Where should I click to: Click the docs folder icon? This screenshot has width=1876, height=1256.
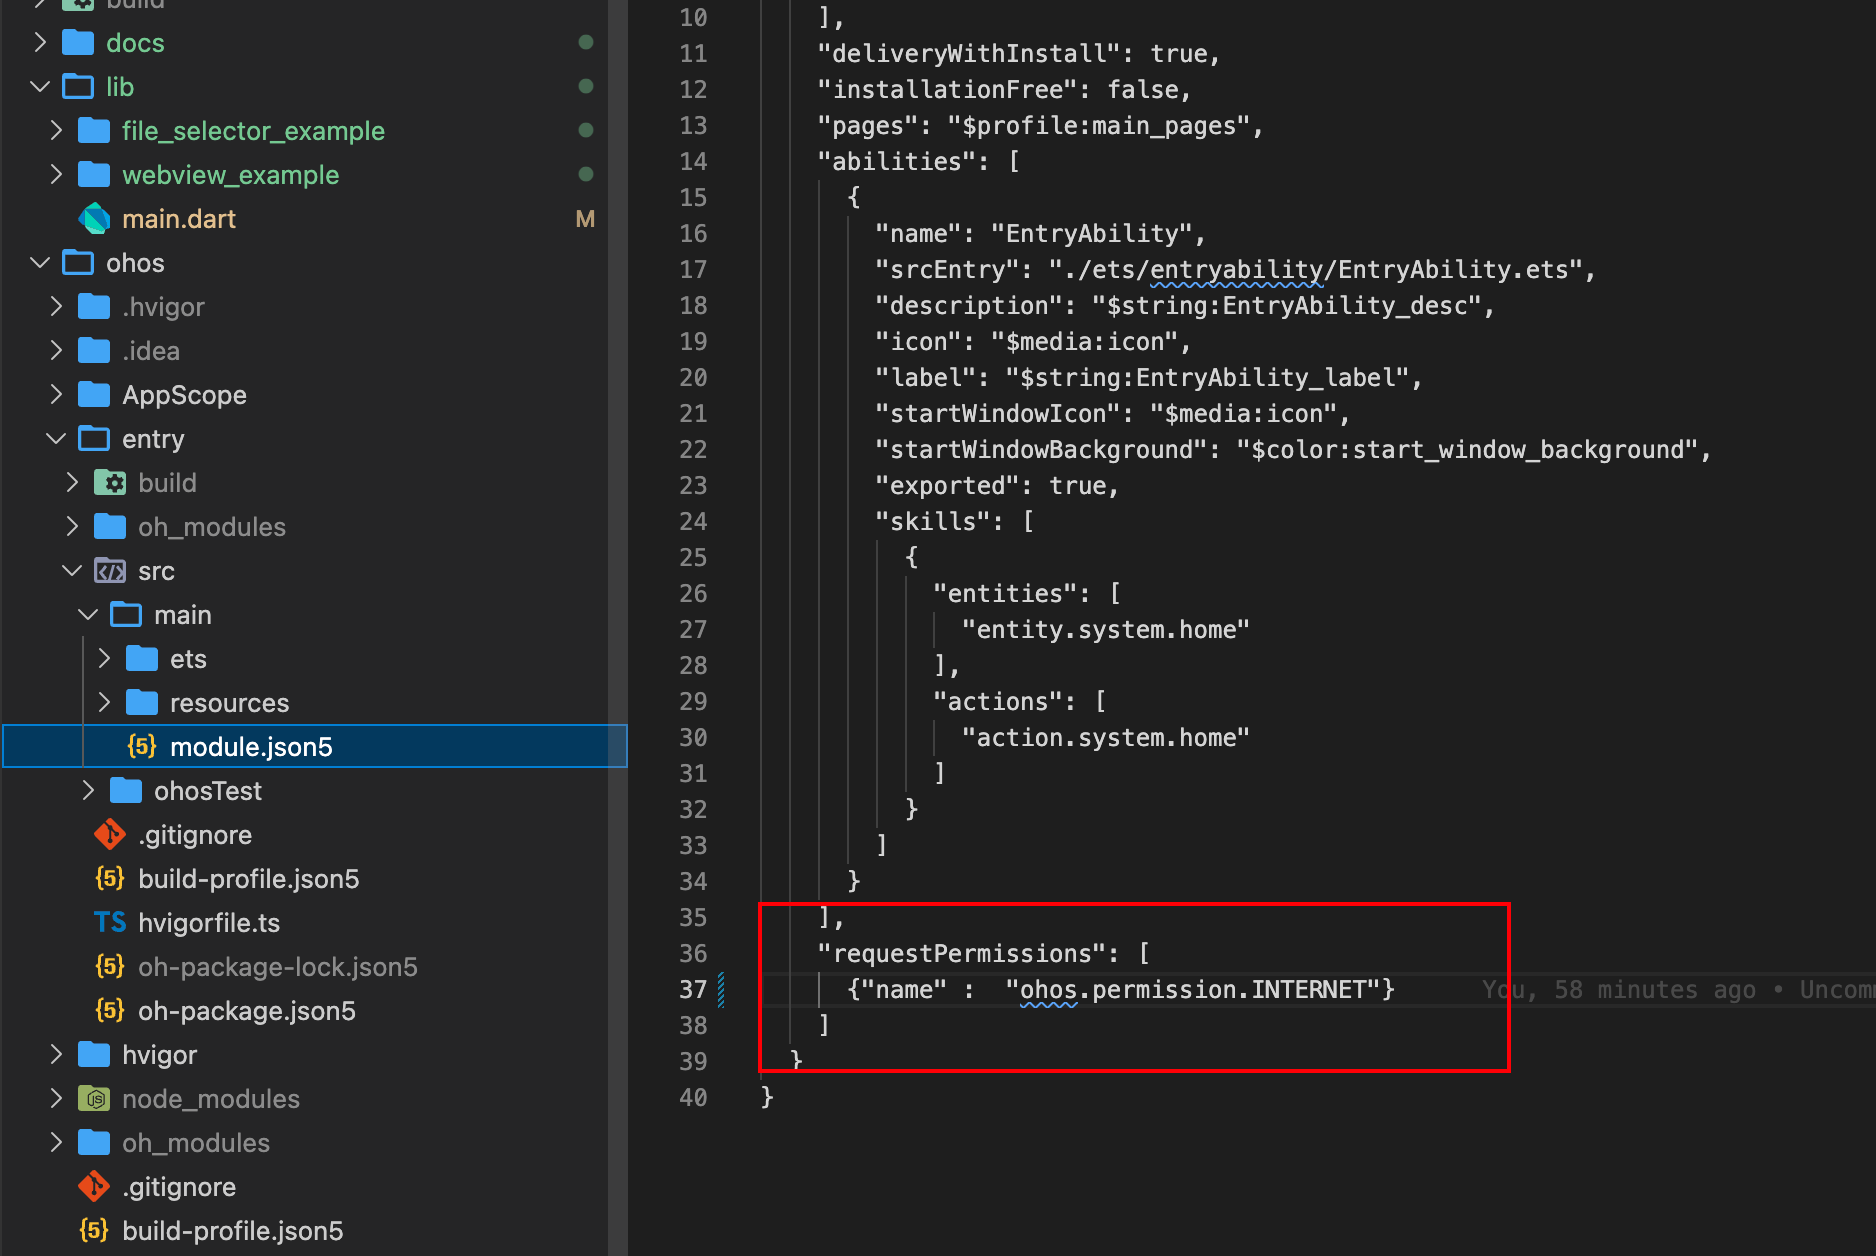pos(78,43)
